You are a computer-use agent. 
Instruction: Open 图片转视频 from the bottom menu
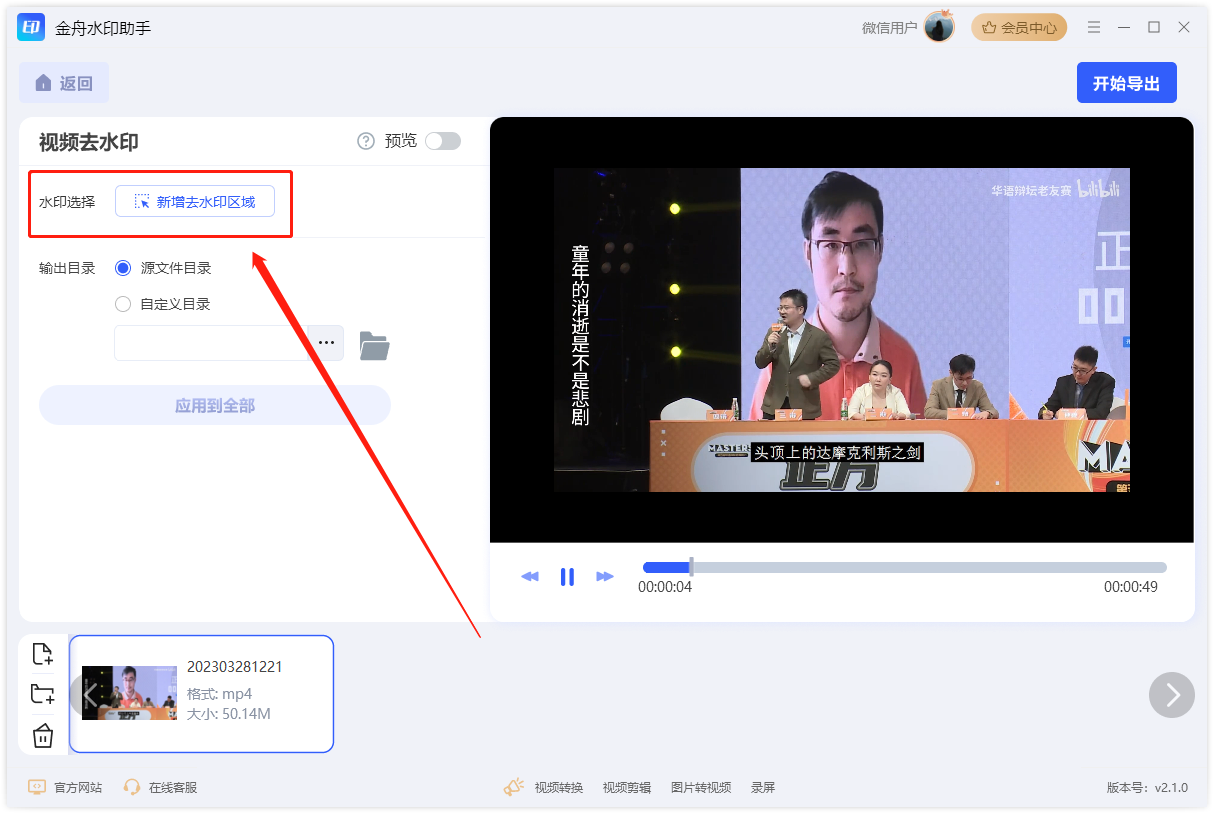pyautogui.click(x=701, y=787)
